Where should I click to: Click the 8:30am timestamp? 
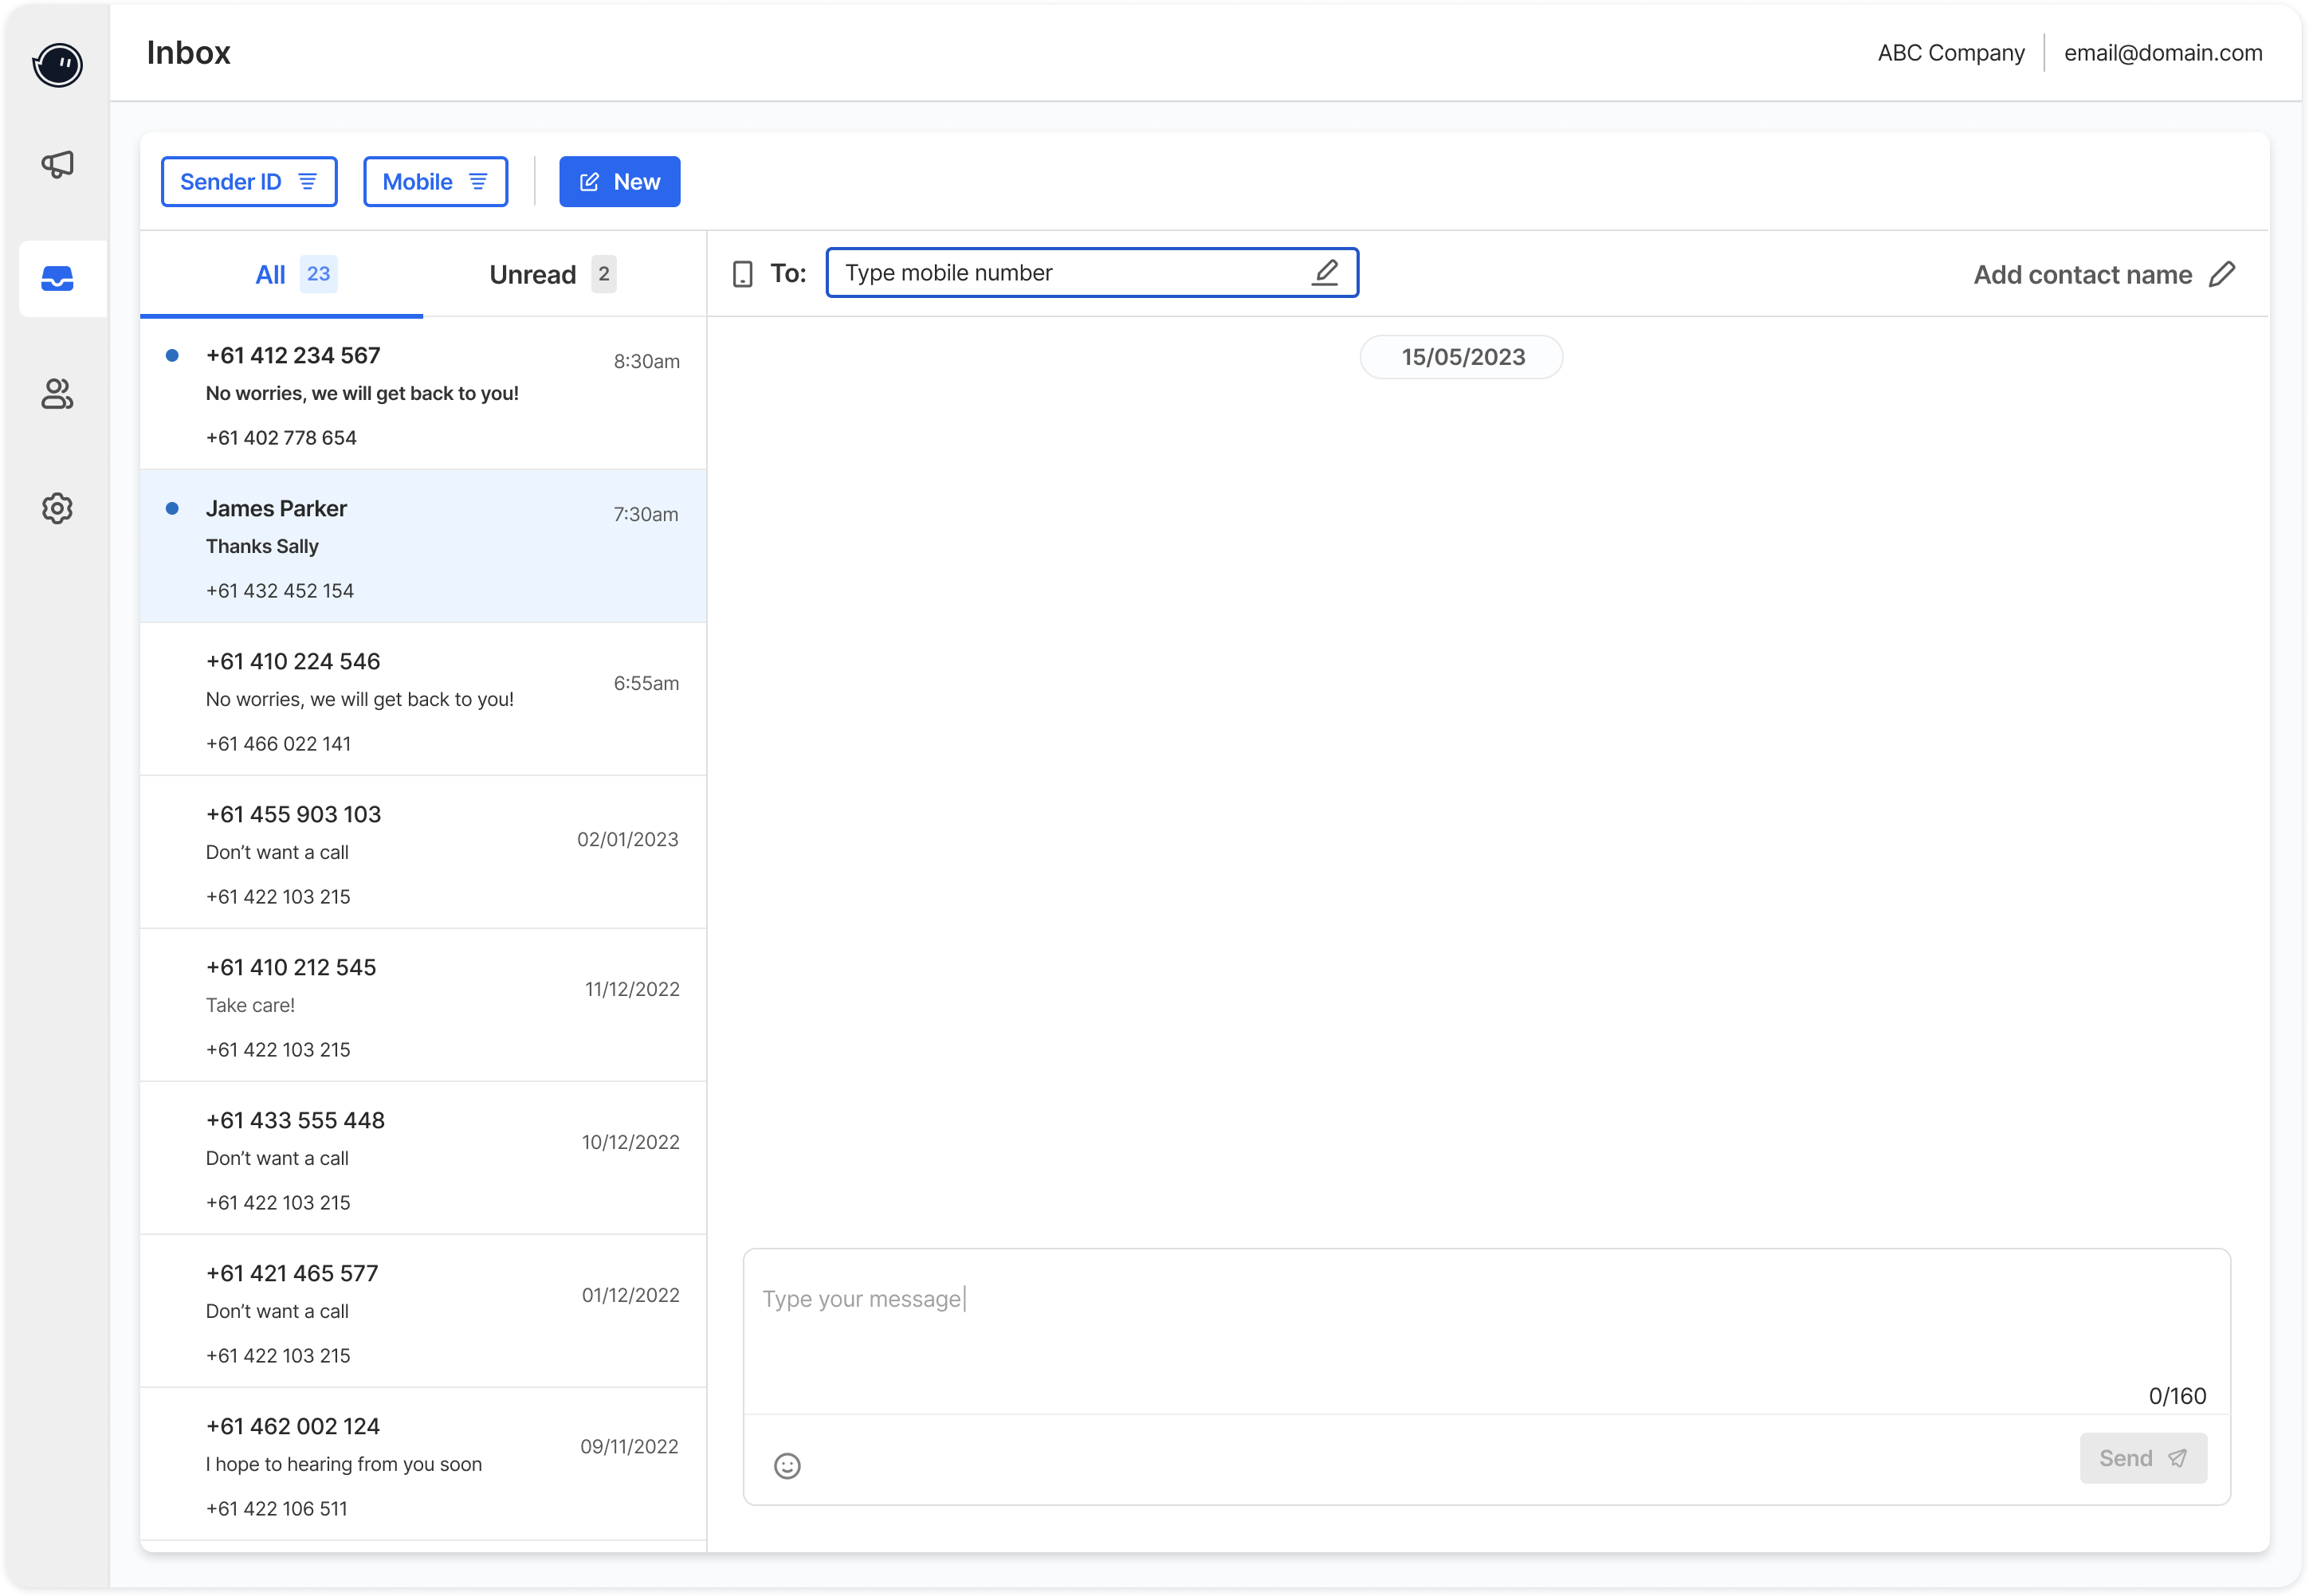coord(646,361)
